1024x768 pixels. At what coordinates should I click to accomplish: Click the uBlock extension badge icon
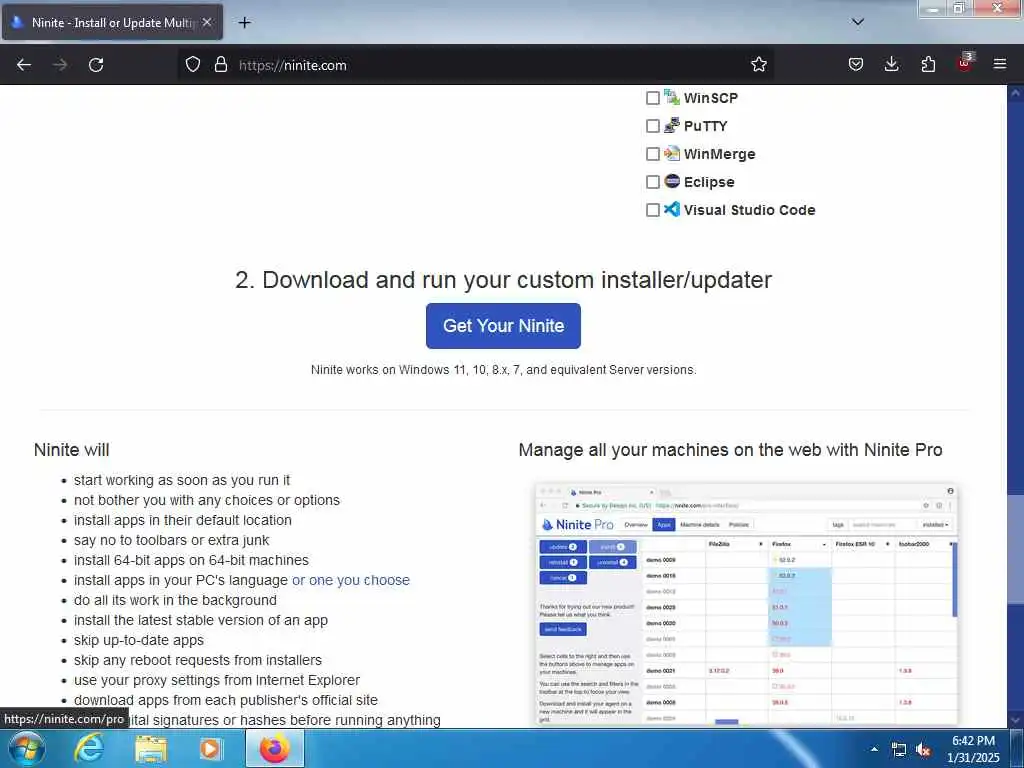pos(965,63)
